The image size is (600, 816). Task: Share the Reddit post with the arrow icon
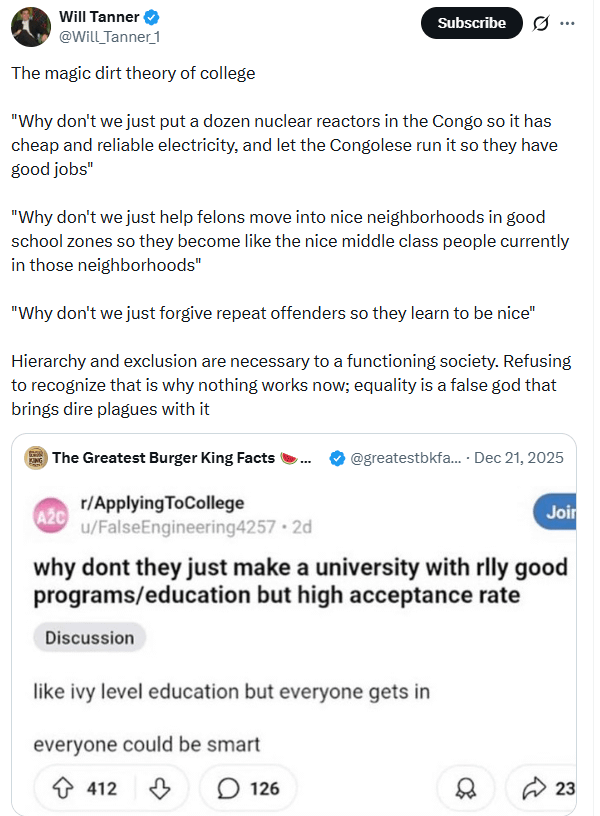534,788
